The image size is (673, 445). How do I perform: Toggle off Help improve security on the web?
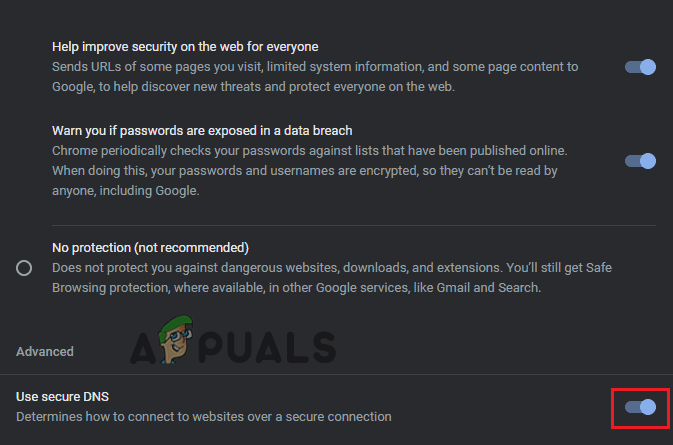[x=640, y=67]
